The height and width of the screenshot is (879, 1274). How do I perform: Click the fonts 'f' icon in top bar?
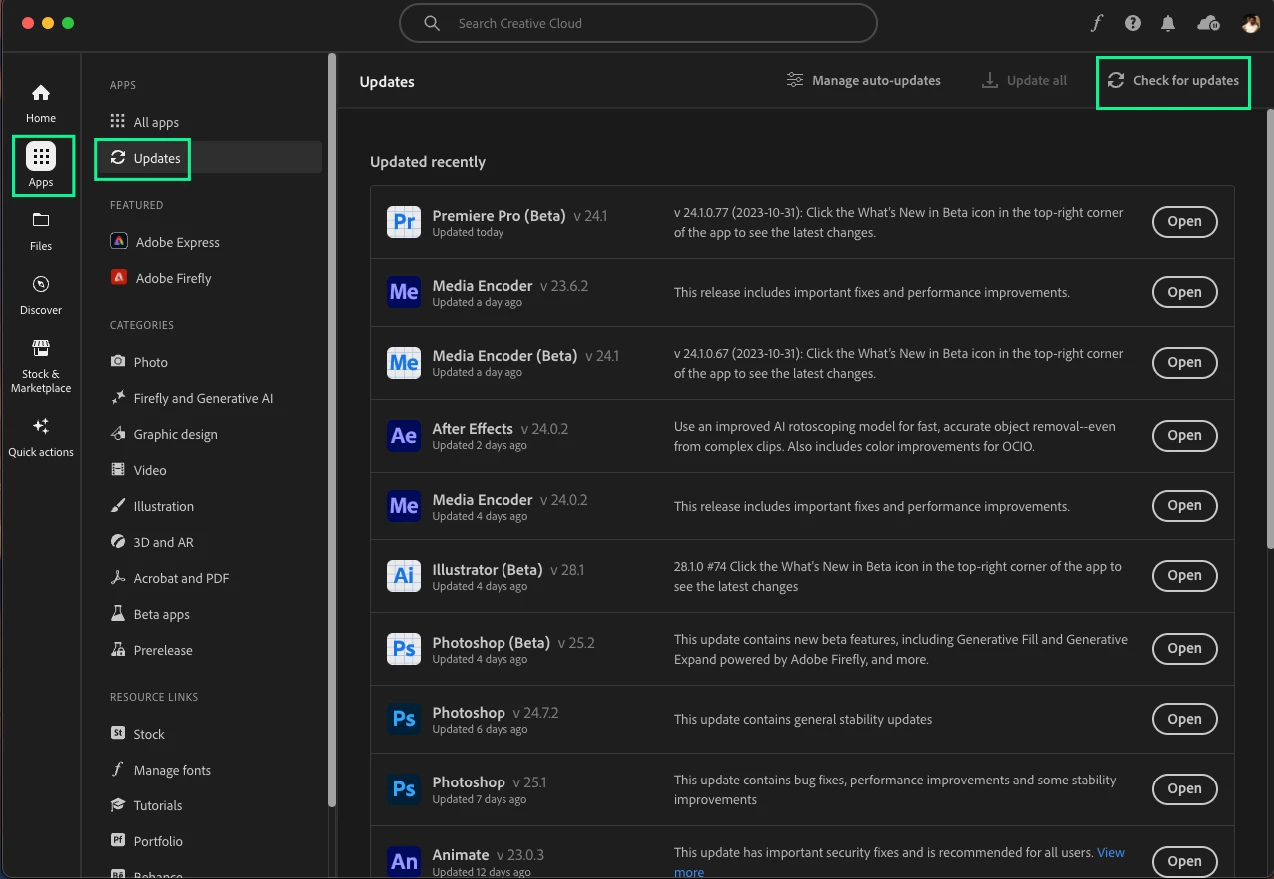(1096, 23)
